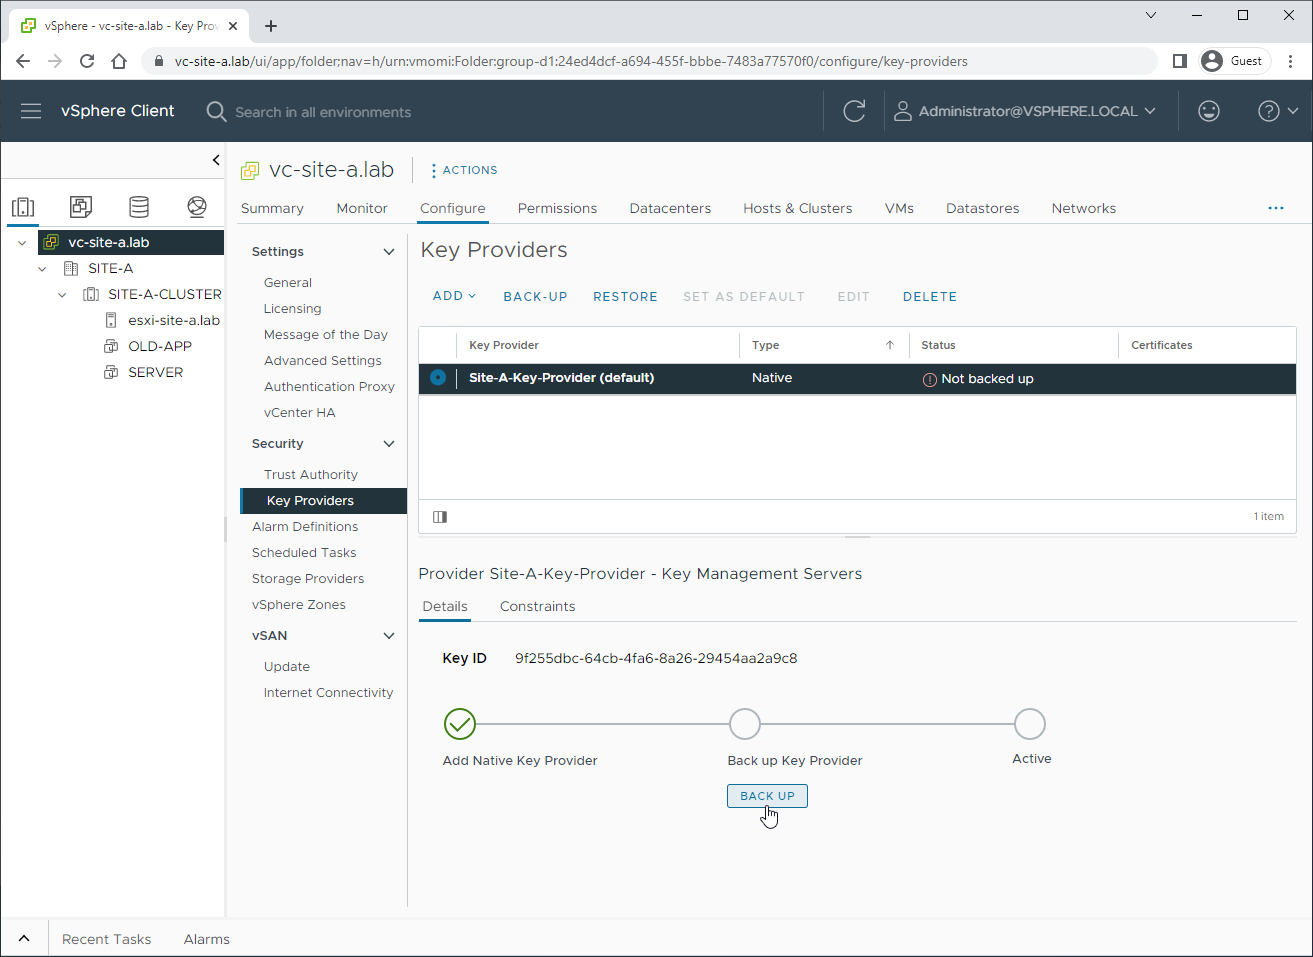The width and height of the screenshot is (1313, 957).
Task: Open Scheduled Tasks page
Action: [x=304, y=552]
